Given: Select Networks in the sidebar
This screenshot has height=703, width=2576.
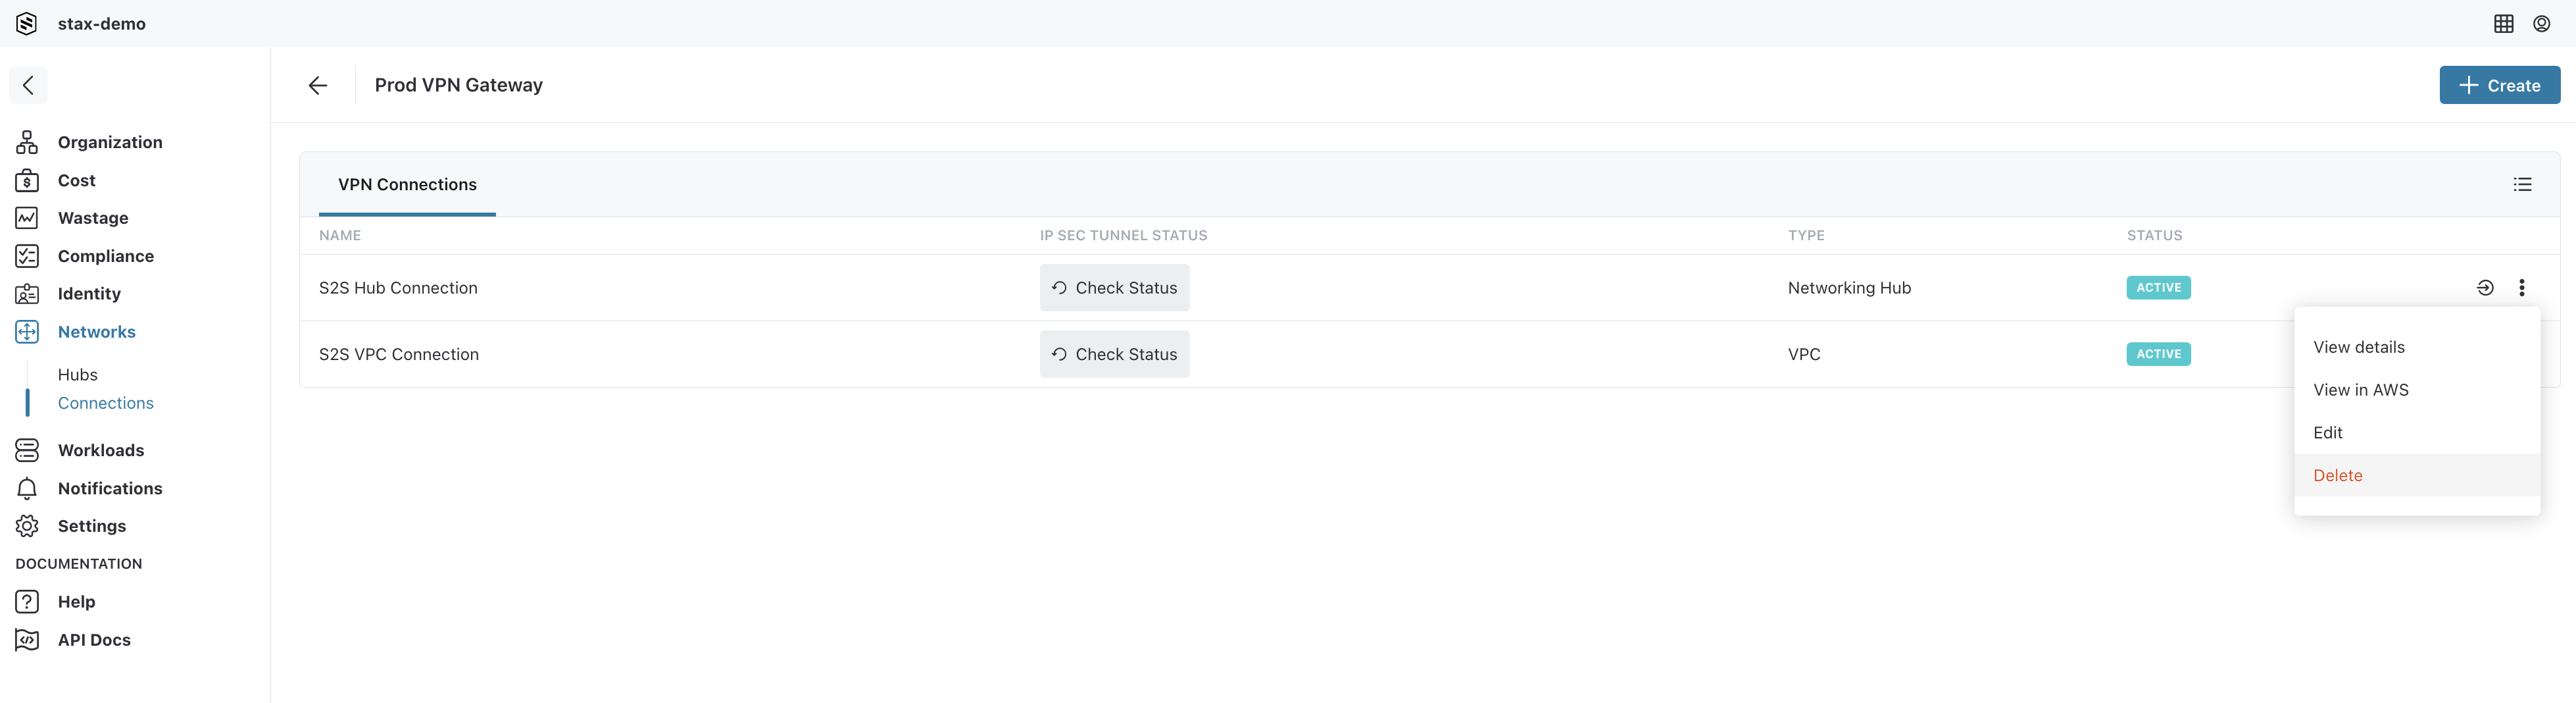Looking at the screenshot, I should [x=97, y=331].
